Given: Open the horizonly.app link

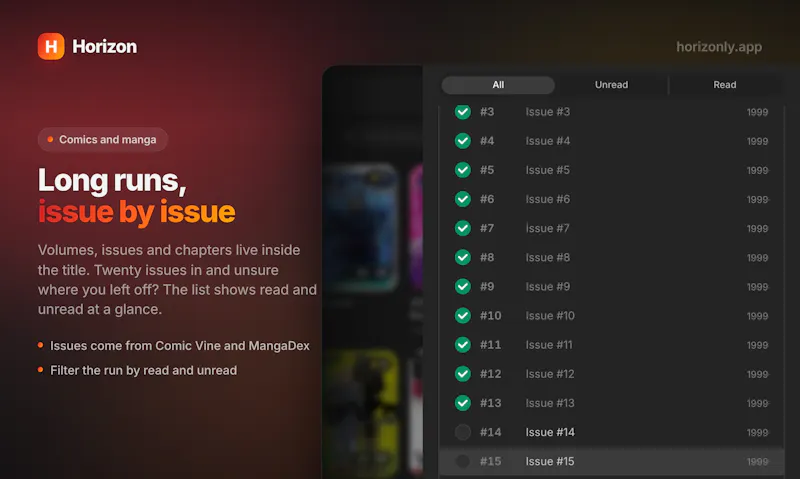Looking at the screenshot, I should (x=719, y=47).
